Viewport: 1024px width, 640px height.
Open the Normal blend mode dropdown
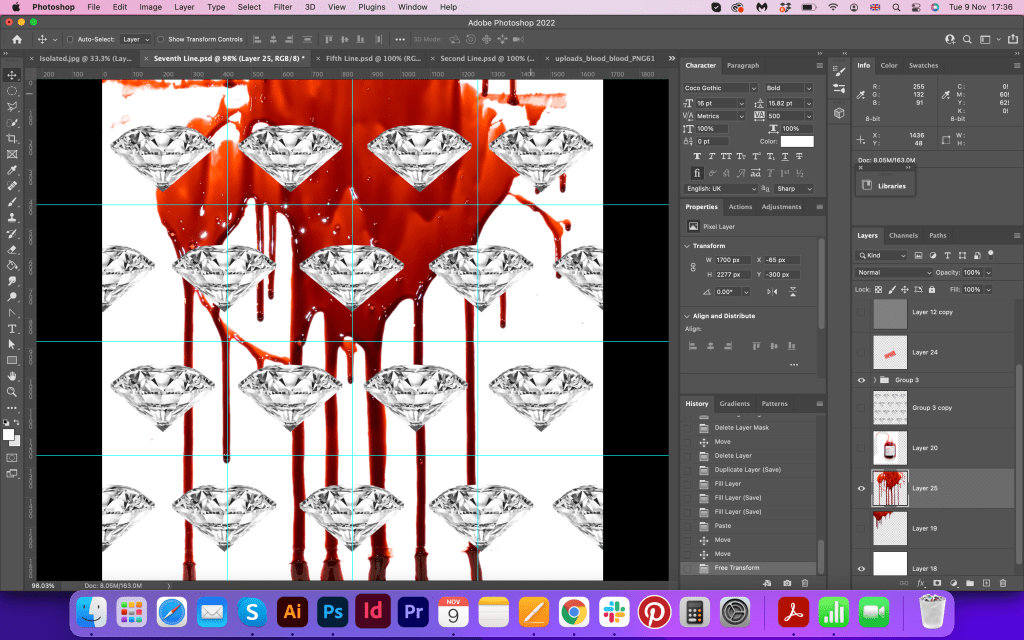[x=893, y=272]
